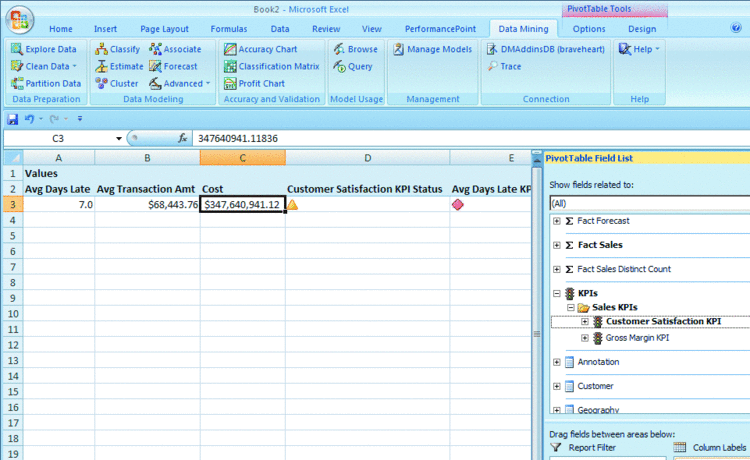750x460 pixels.
Task: Select the Avg Days Late value 7.0
Action: click(59, 205)
